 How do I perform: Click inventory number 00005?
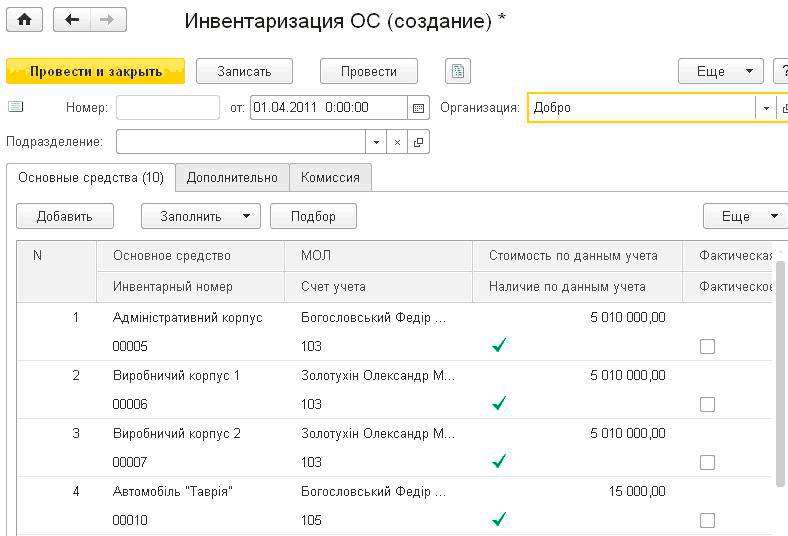[x=130, y=346]
